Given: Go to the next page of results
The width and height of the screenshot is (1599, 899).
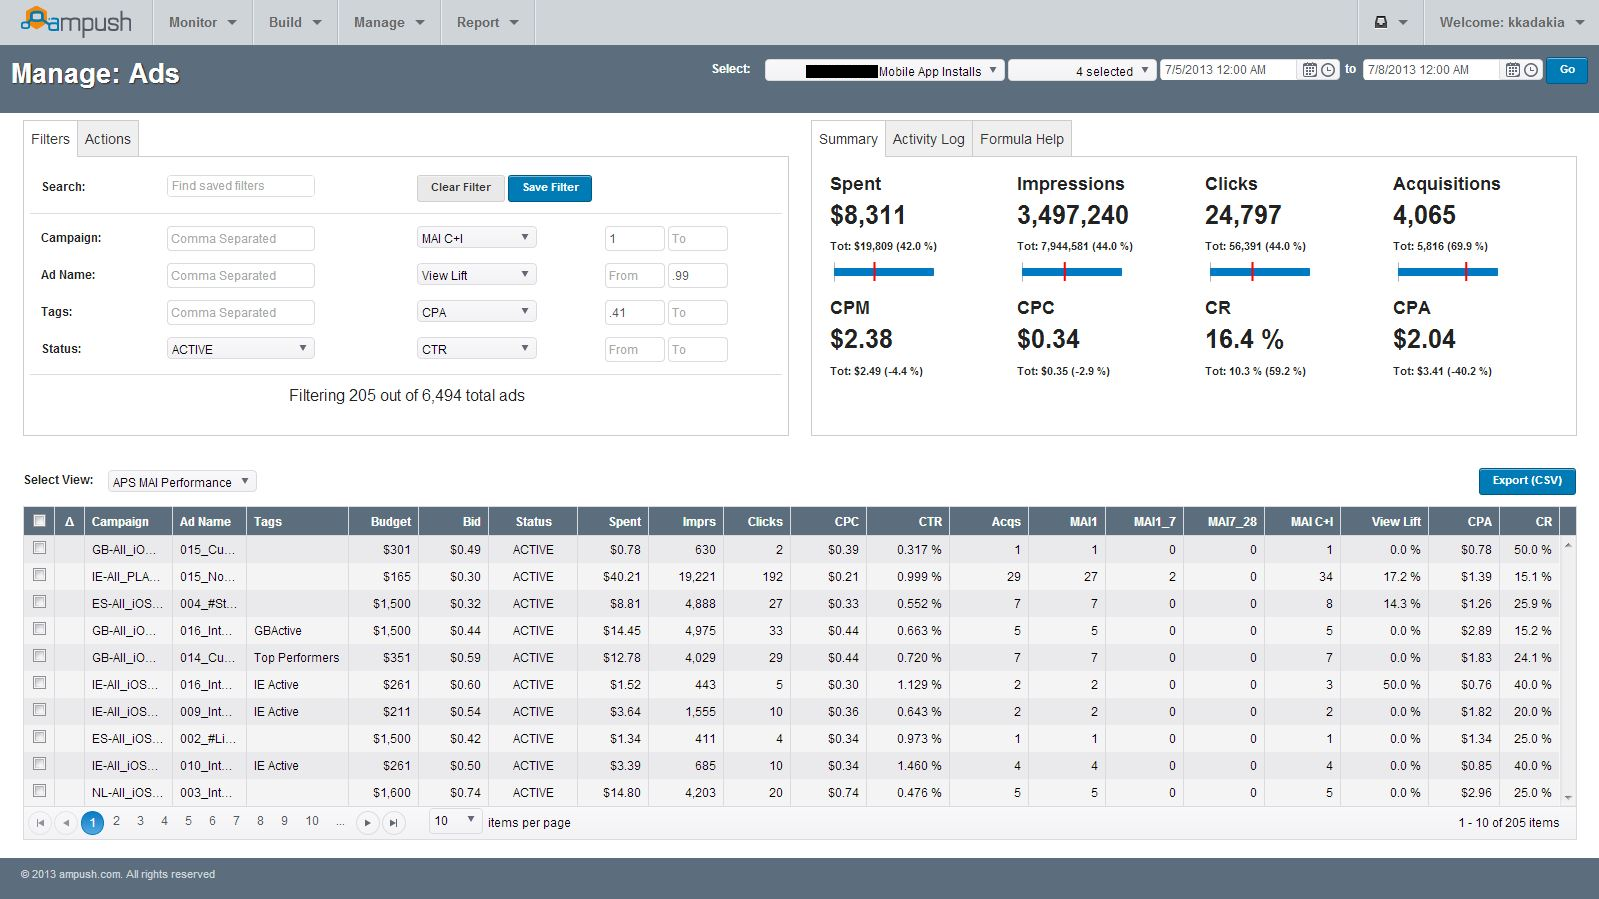Looking at the screenshot, I should [x=367, y=823].
